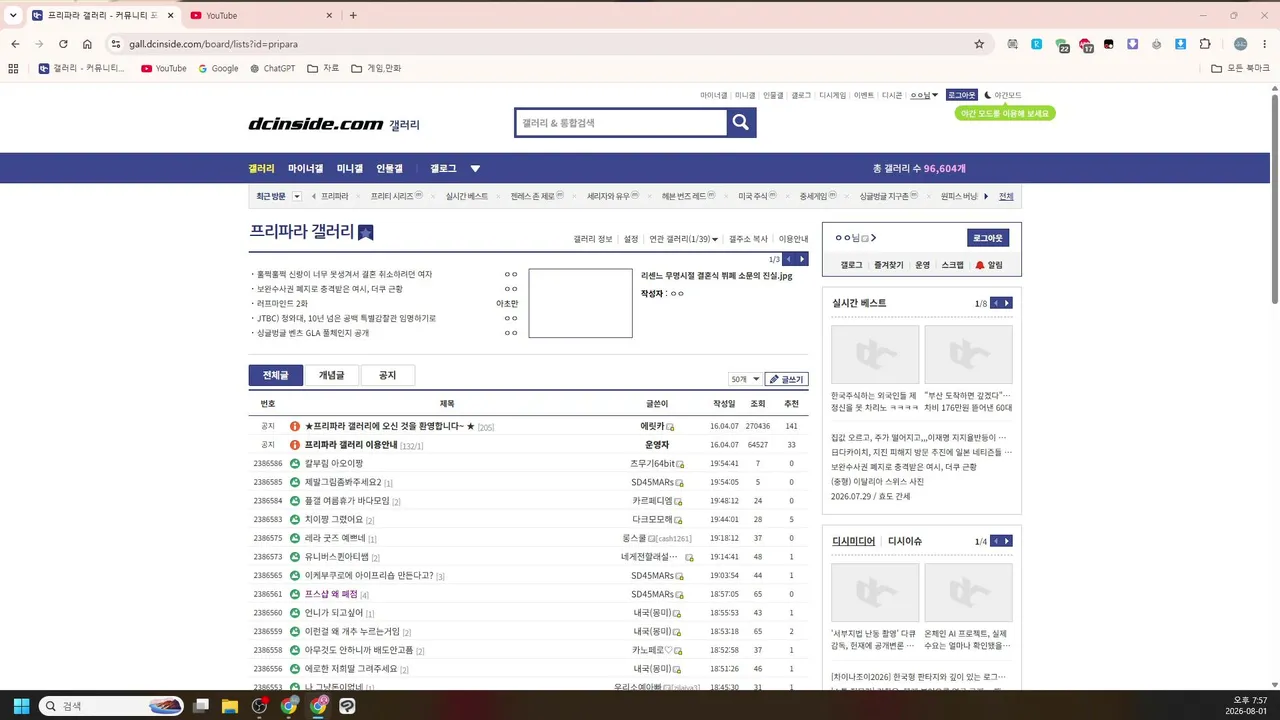Viewport: 1280px width, 720px height.
Task: Toggle 야간모드 night mode
Action: coord(1003,95)
